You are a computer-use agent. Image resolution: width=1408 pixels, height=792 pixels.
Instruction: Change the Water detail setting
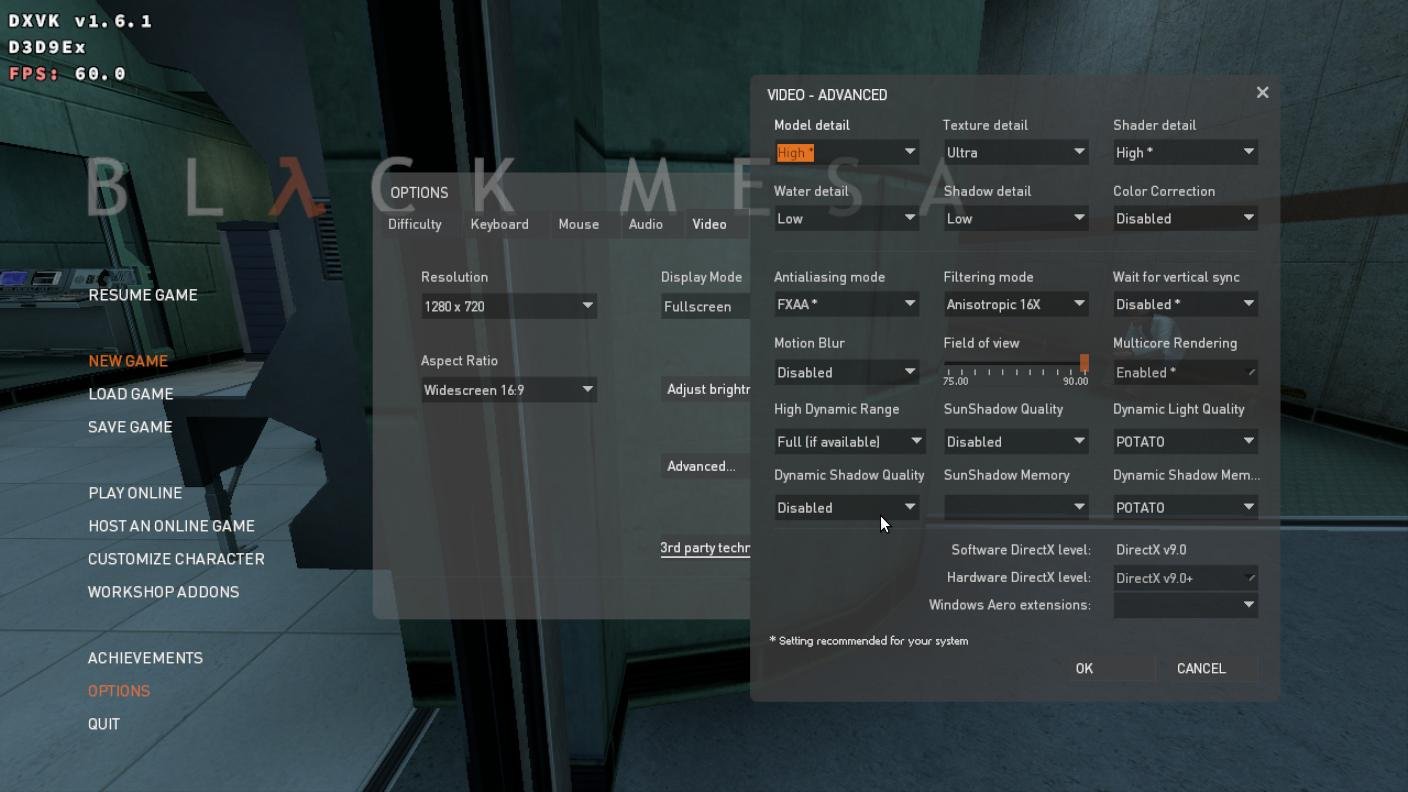pos(845,218)
